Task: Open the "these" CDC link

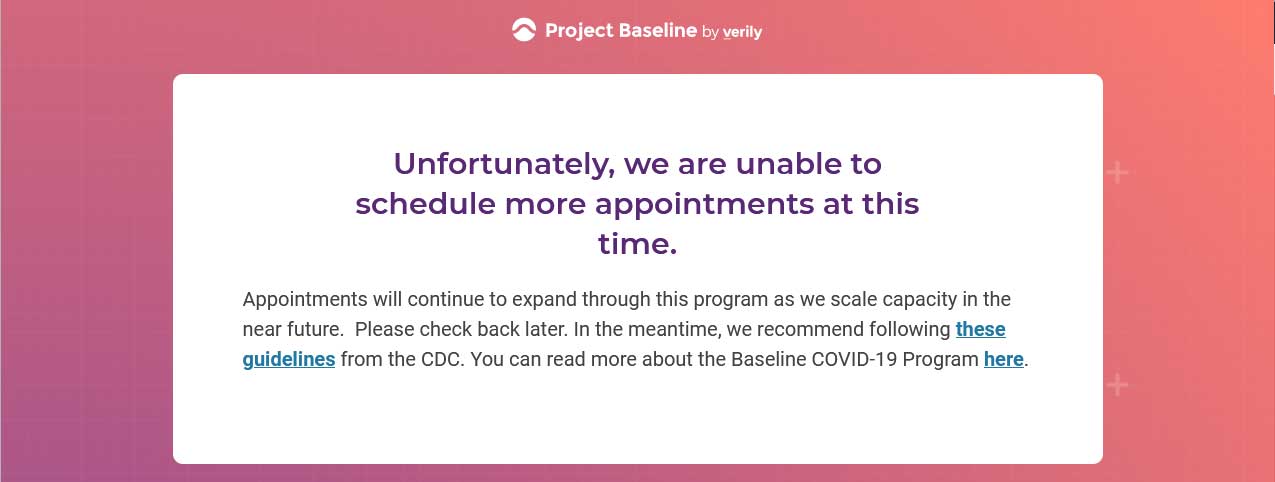Action: (980, 329)
